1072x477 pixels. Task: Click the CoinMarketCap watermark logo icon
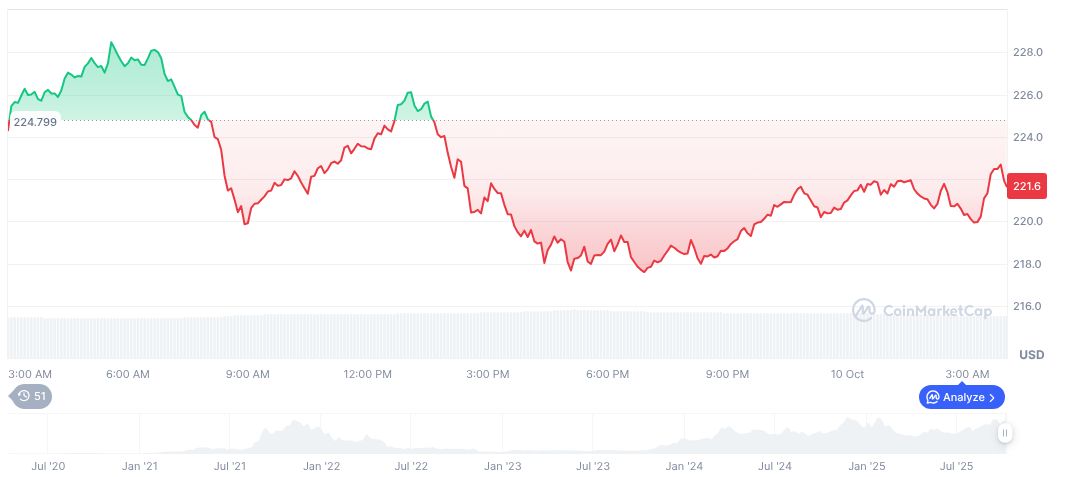coord(863,311)
